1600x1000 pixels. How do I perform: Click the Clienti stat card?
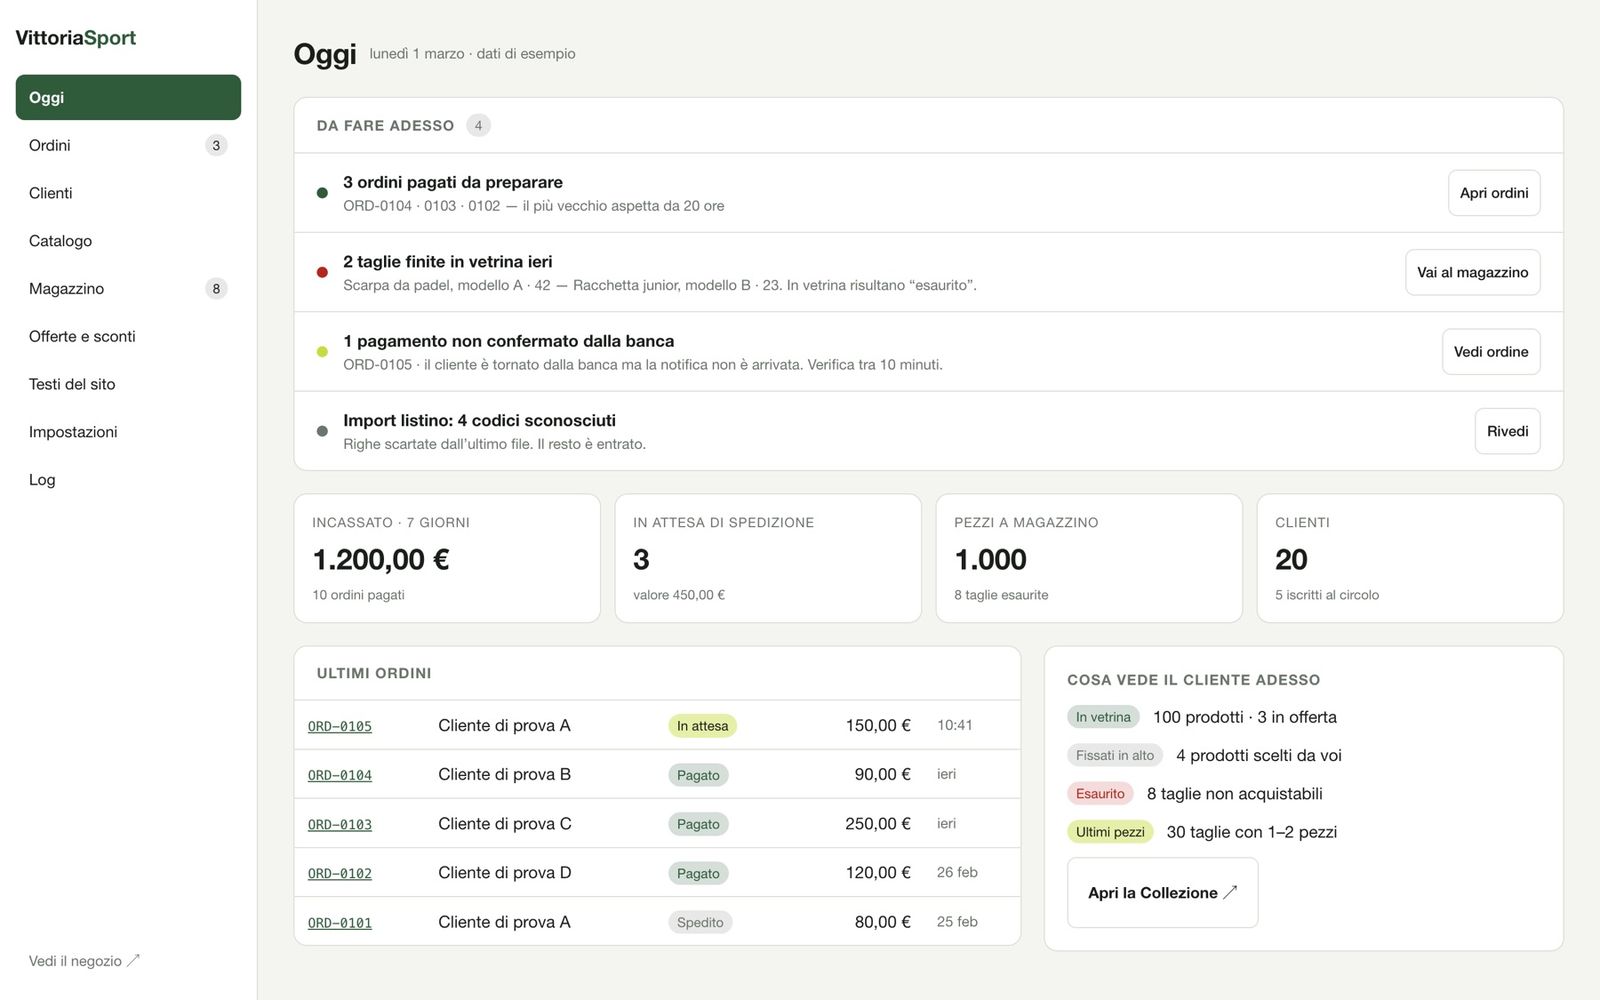1410,558
